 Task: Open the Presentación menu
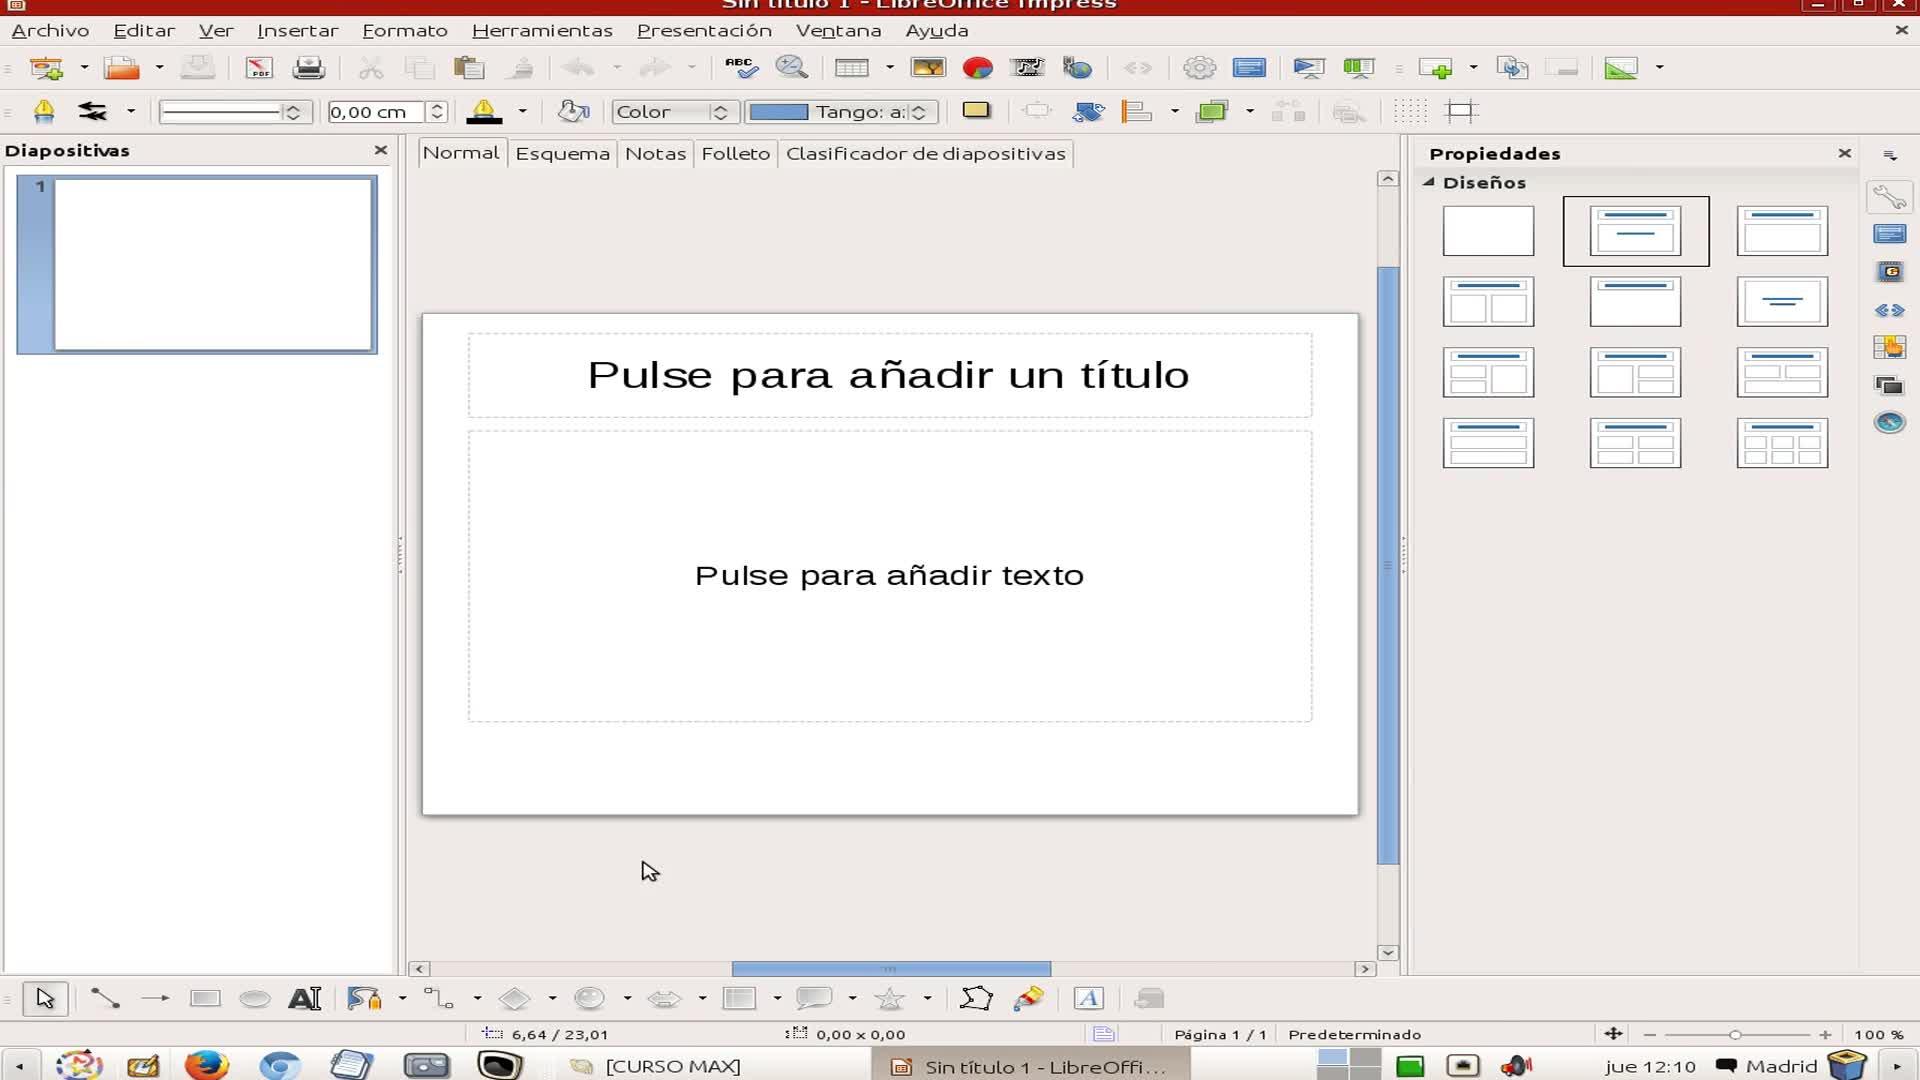coord(704,30)
